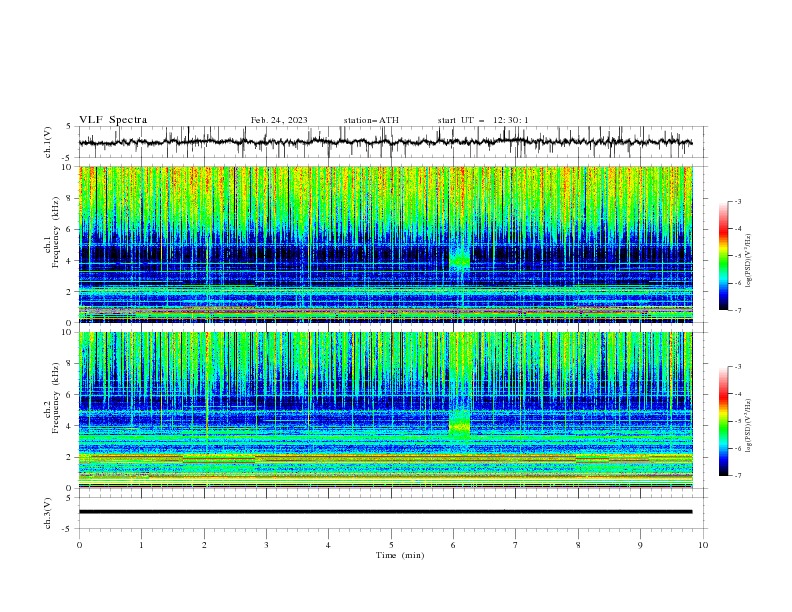This screenshot has height=612, width=792.
Task: Click time axis tick label "7"
Action: (516, 545)
